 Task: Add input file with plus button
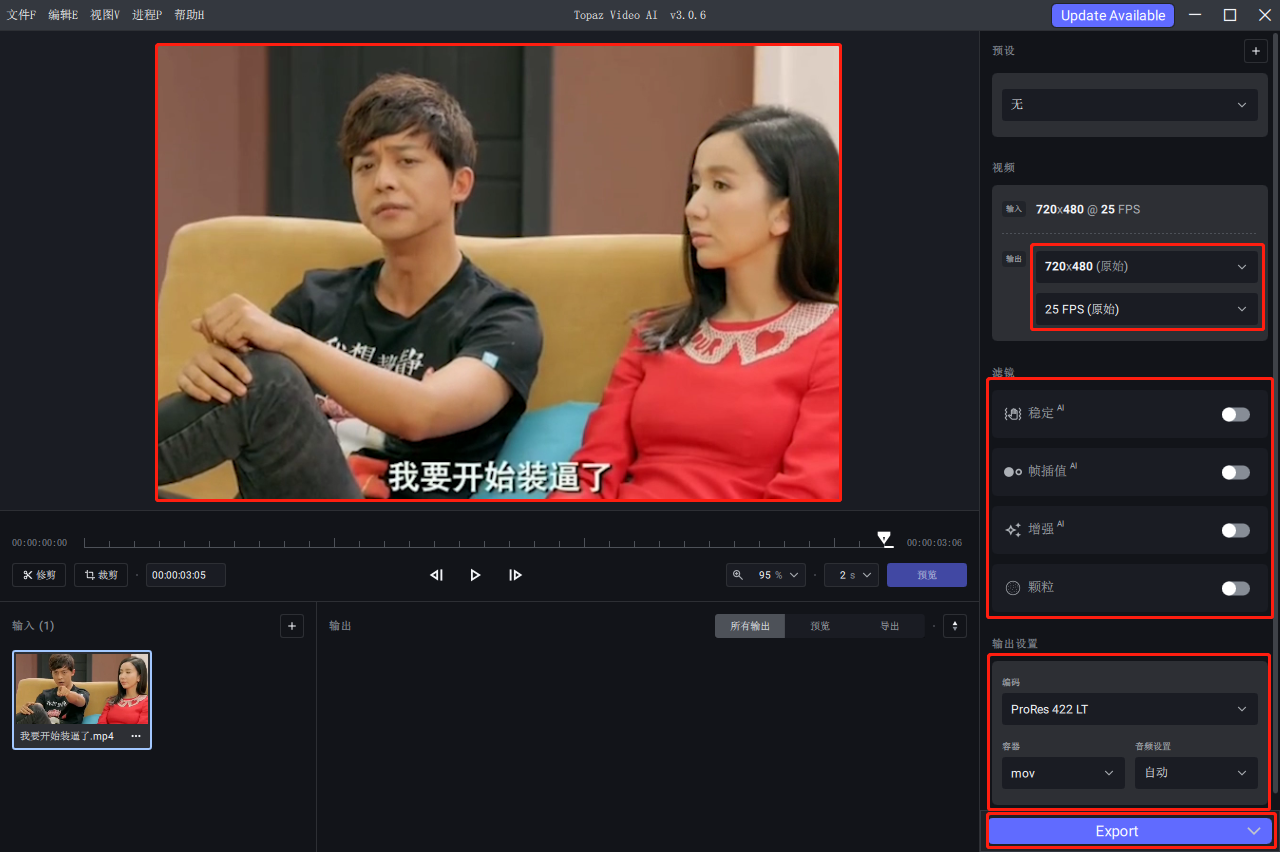(x=292, y=626)
